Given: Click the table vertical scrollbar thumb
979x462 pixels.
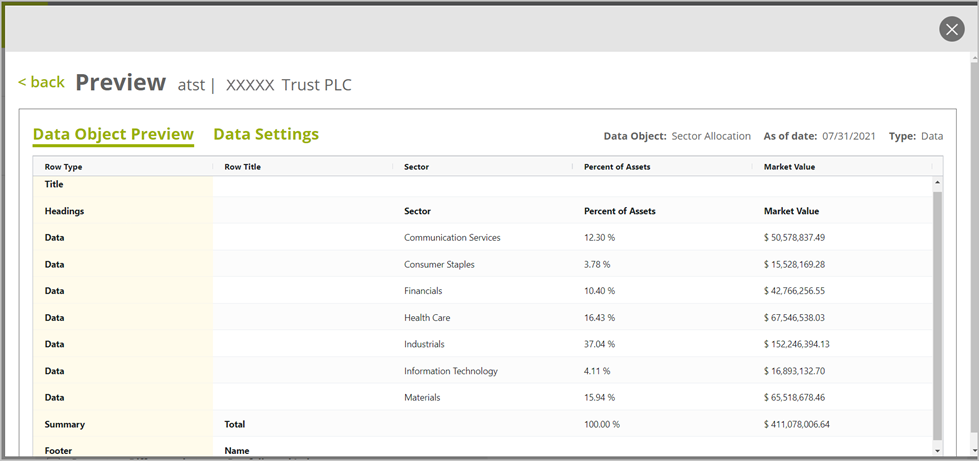Looking at the screenshot, I should (x=937, y=315).
